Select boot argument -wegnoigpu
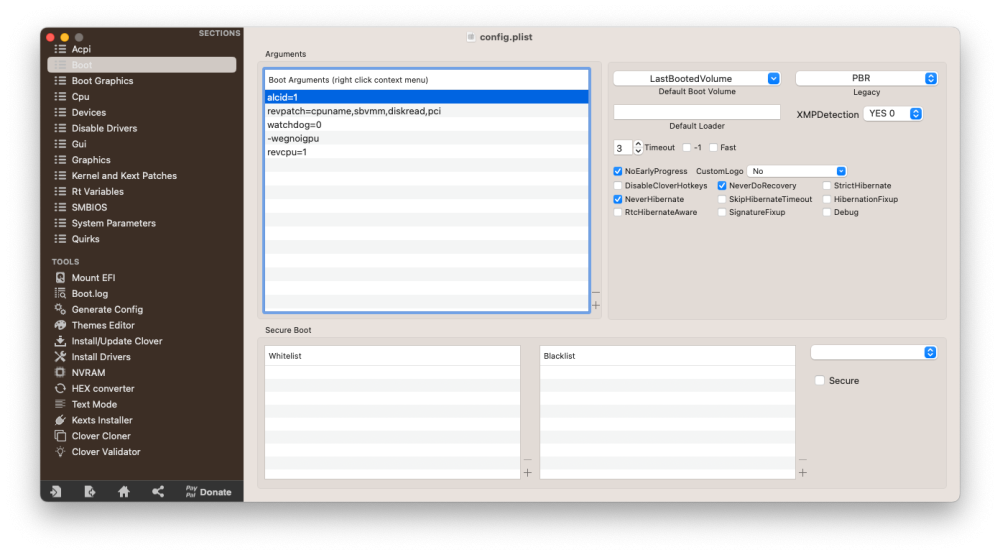 [x=426, y=138]
